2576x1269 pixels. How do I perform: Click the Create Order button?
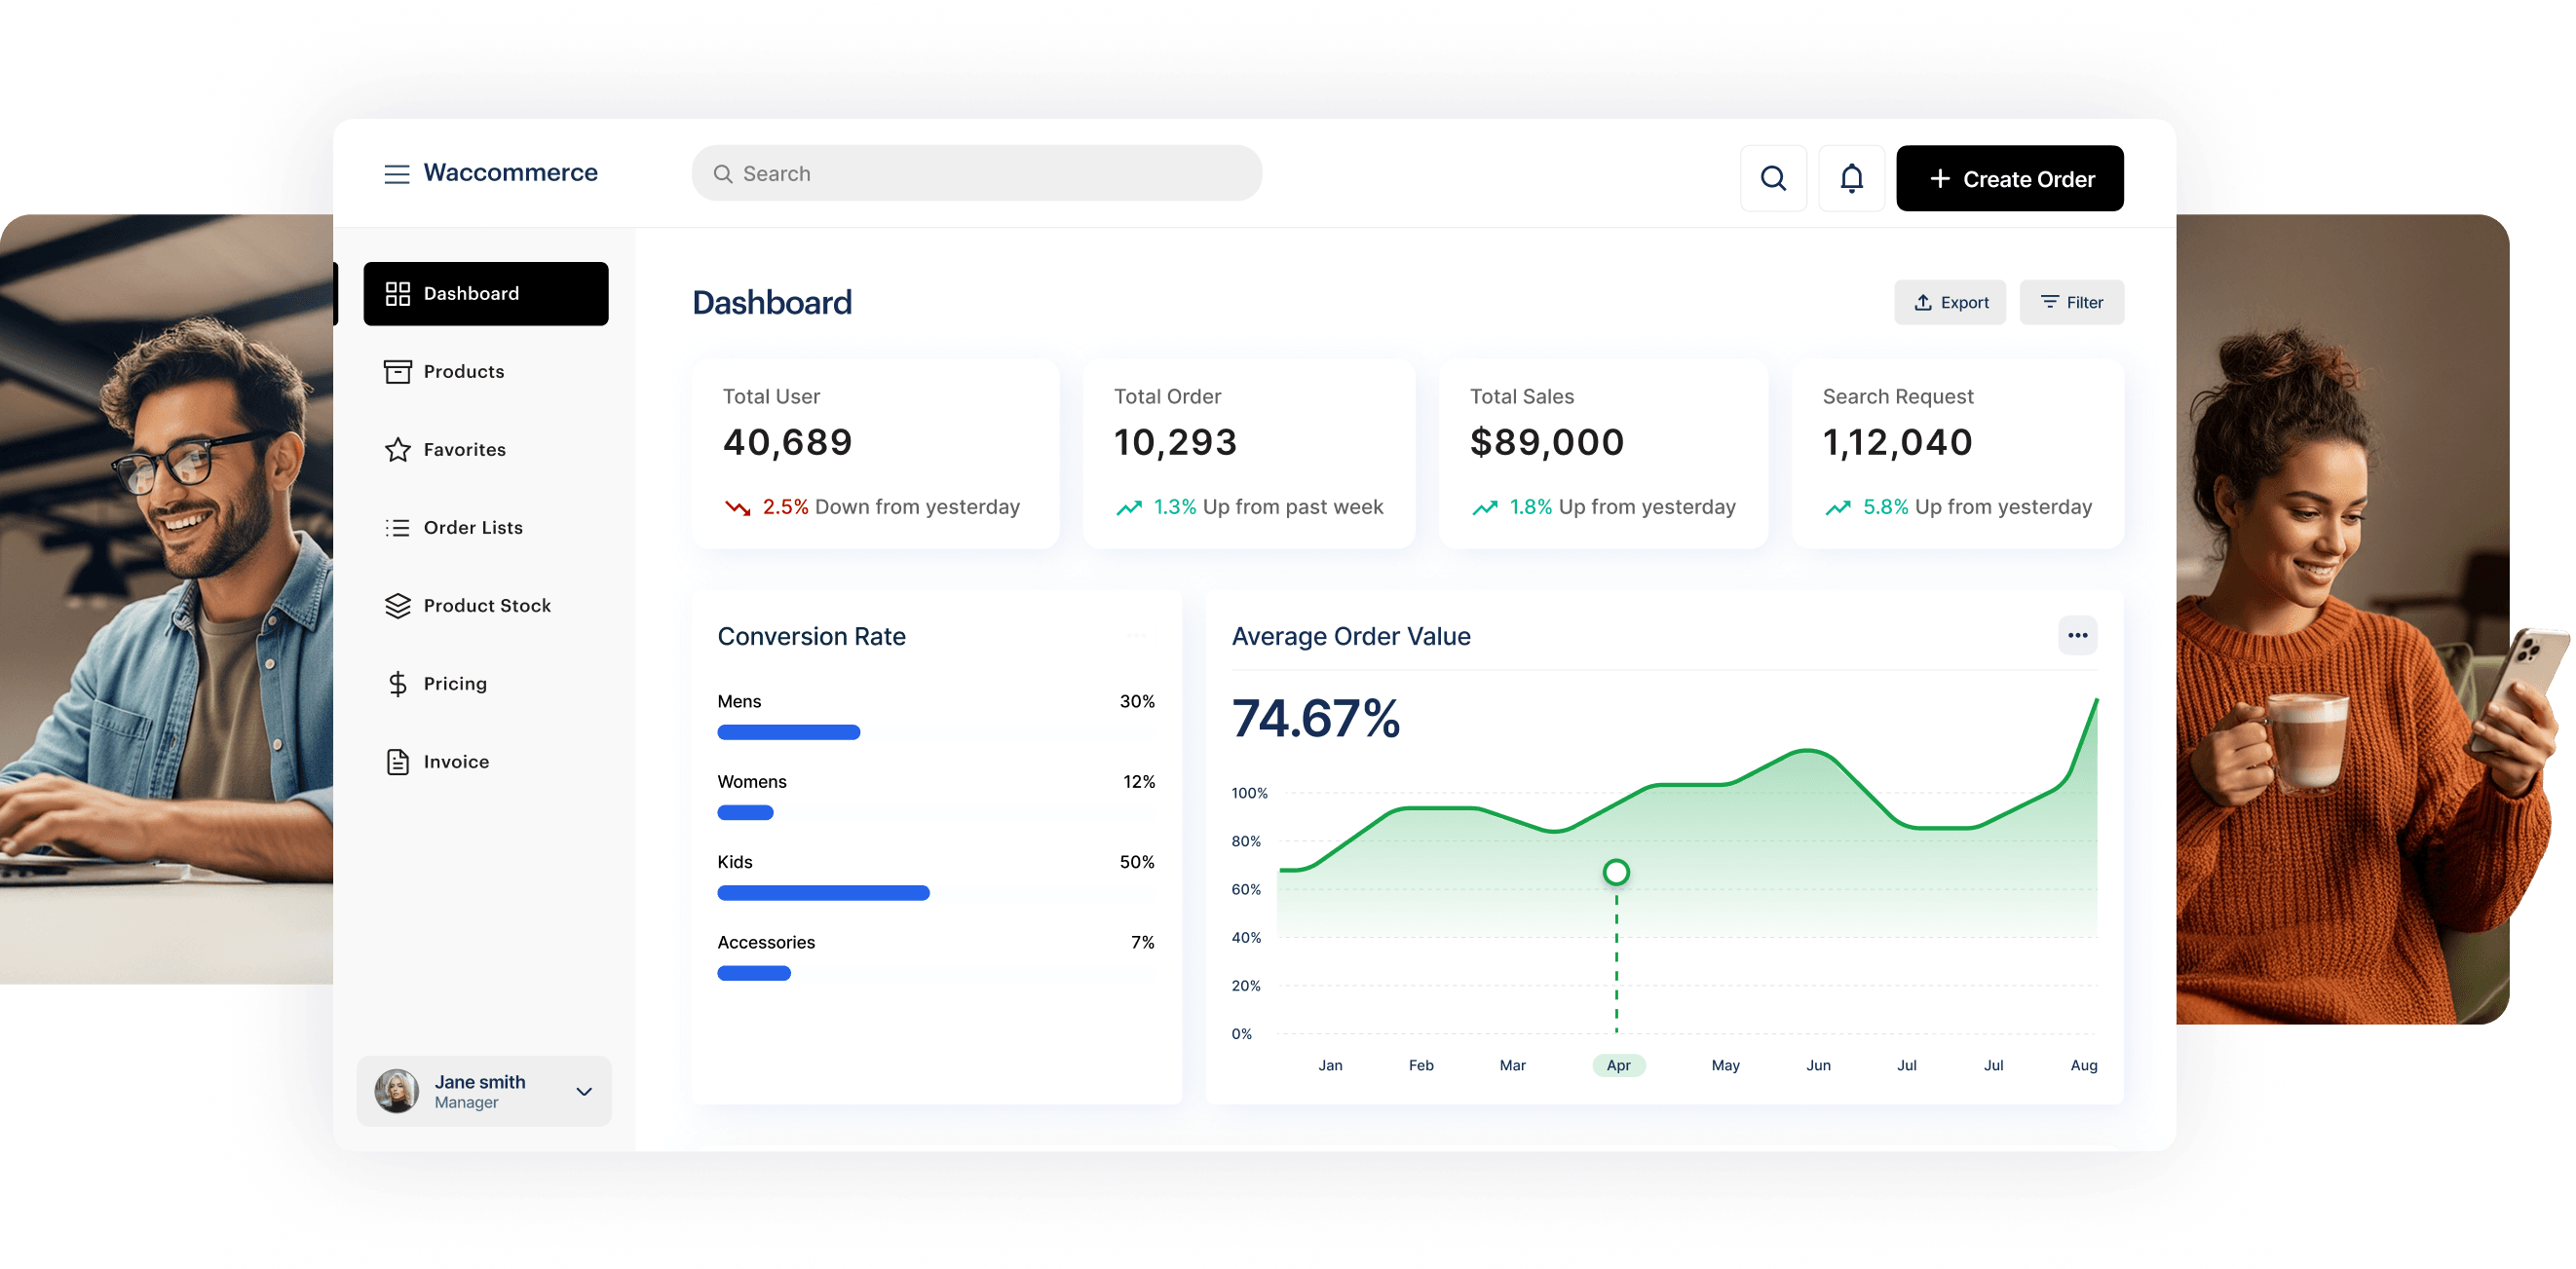pos(2010,178)
